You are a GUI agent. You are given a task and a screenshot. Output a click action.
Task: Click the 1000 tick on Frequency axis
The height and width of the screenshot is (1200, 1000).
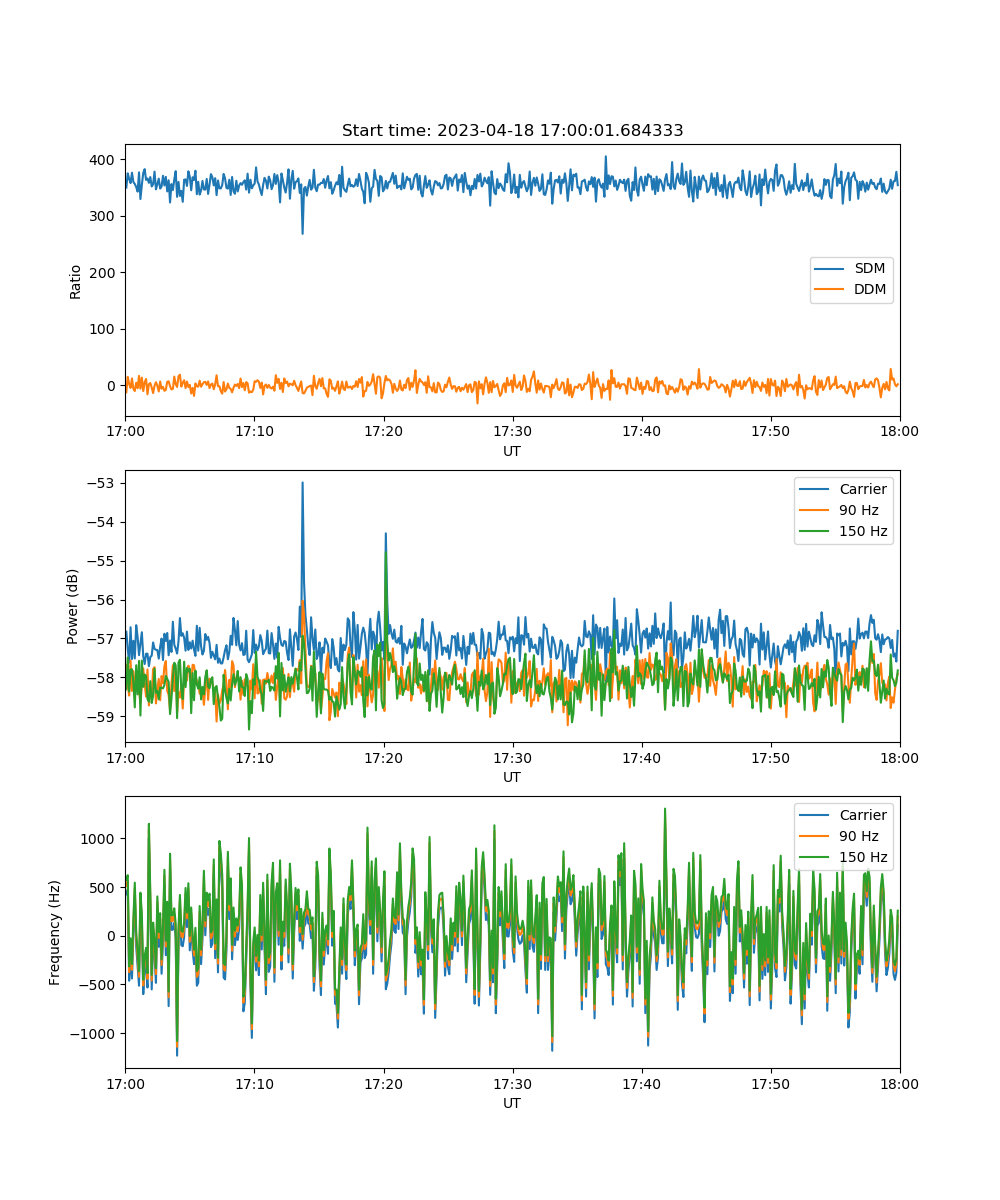[x=100, y=838]
